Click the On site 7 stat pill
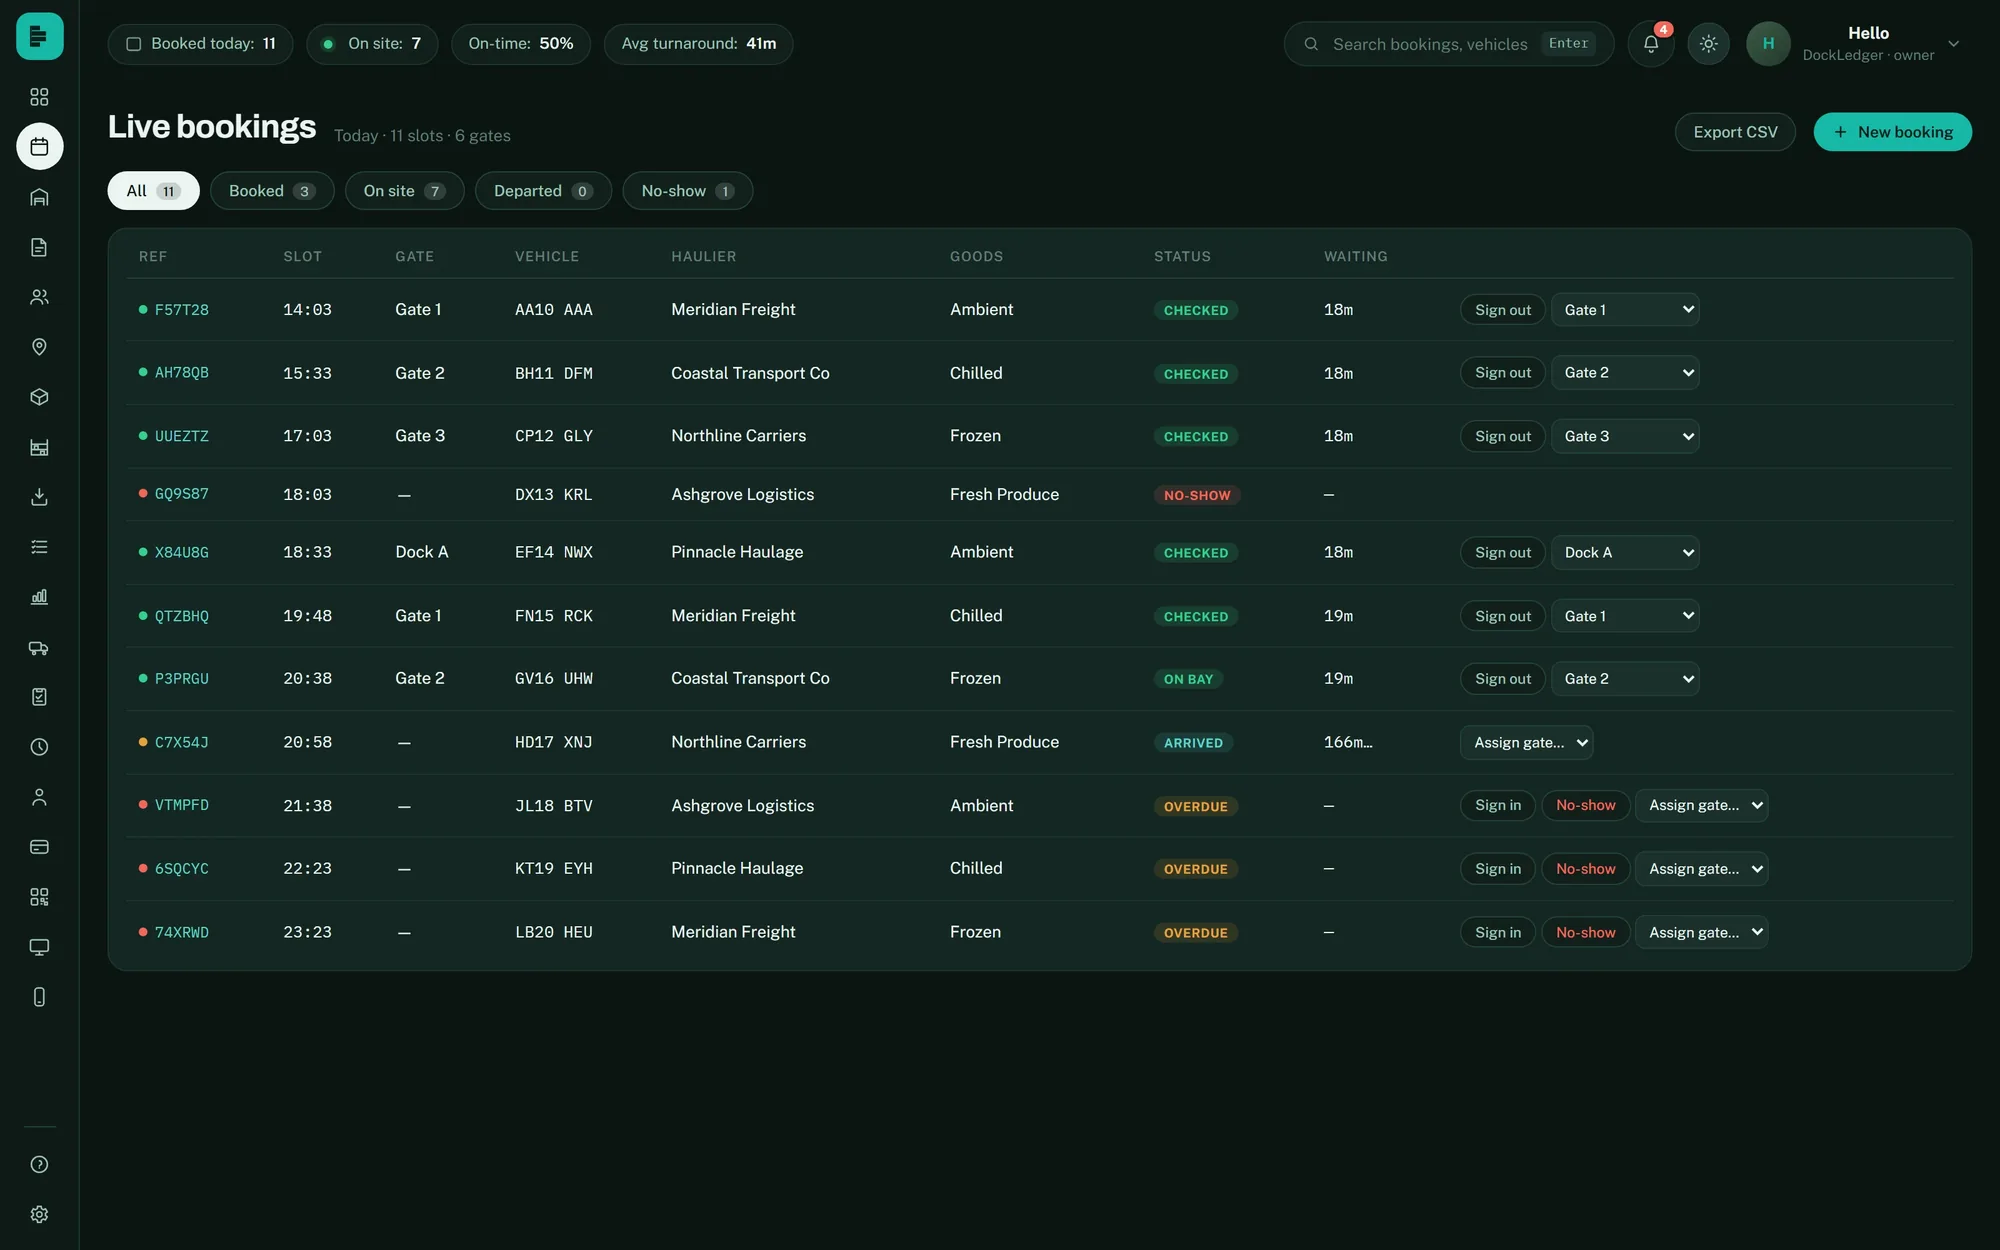Image resolution: width=2000 pixels, height=1250 pixels. pos(372,44)
